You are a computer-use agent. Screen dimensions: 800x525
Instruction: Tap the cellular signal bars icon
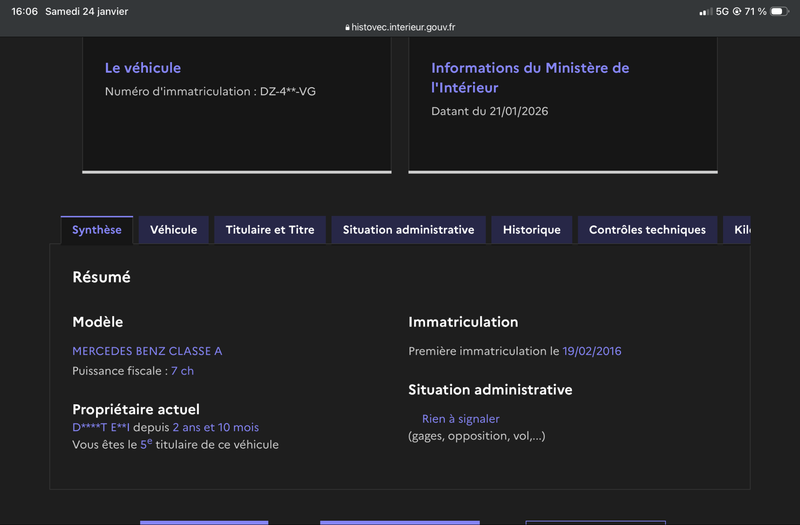[705, 12]
